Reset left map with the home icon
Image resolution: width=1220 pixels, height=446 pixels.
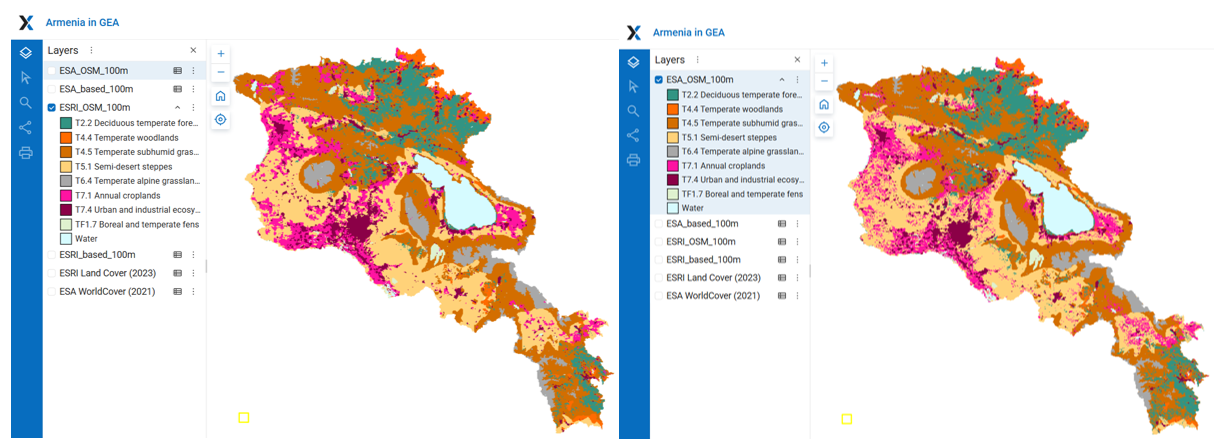221,96
